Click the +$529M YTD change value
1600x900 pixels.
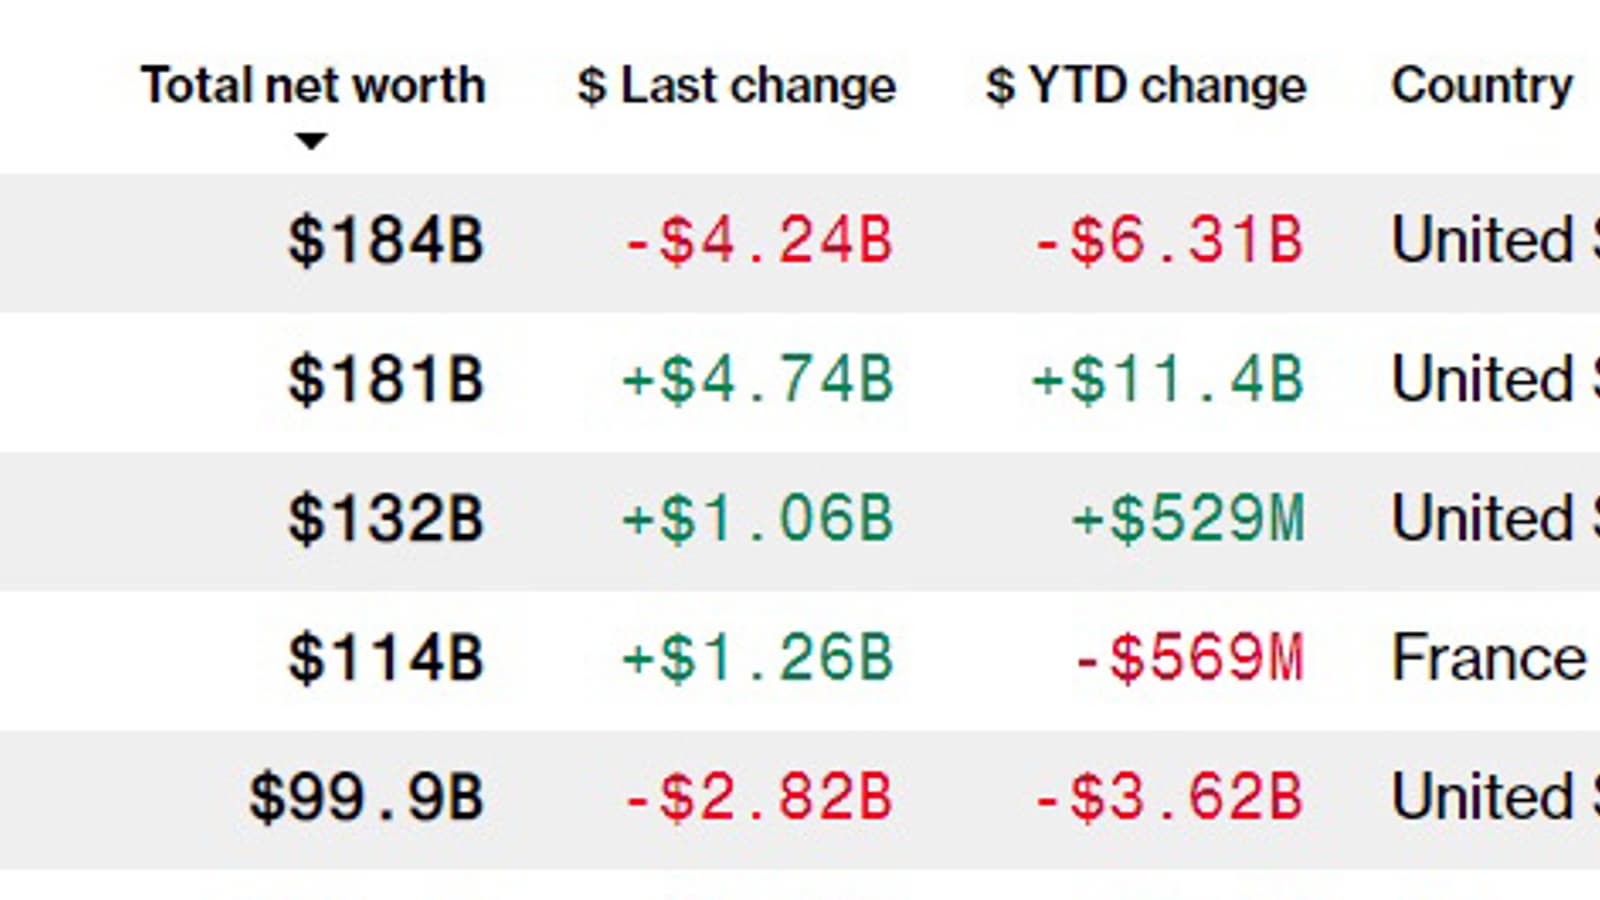pyautogui.click(x=1188, y=520)
